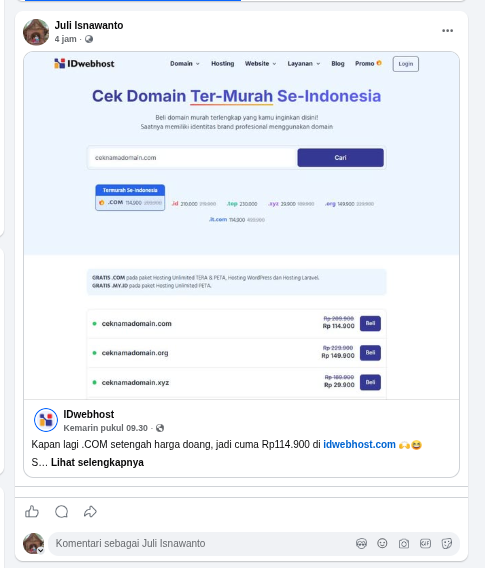Viewport: 485px width, 568px height.
Task: Switch commenting identity via avatar arrow
Action: (x=41, y=551)
